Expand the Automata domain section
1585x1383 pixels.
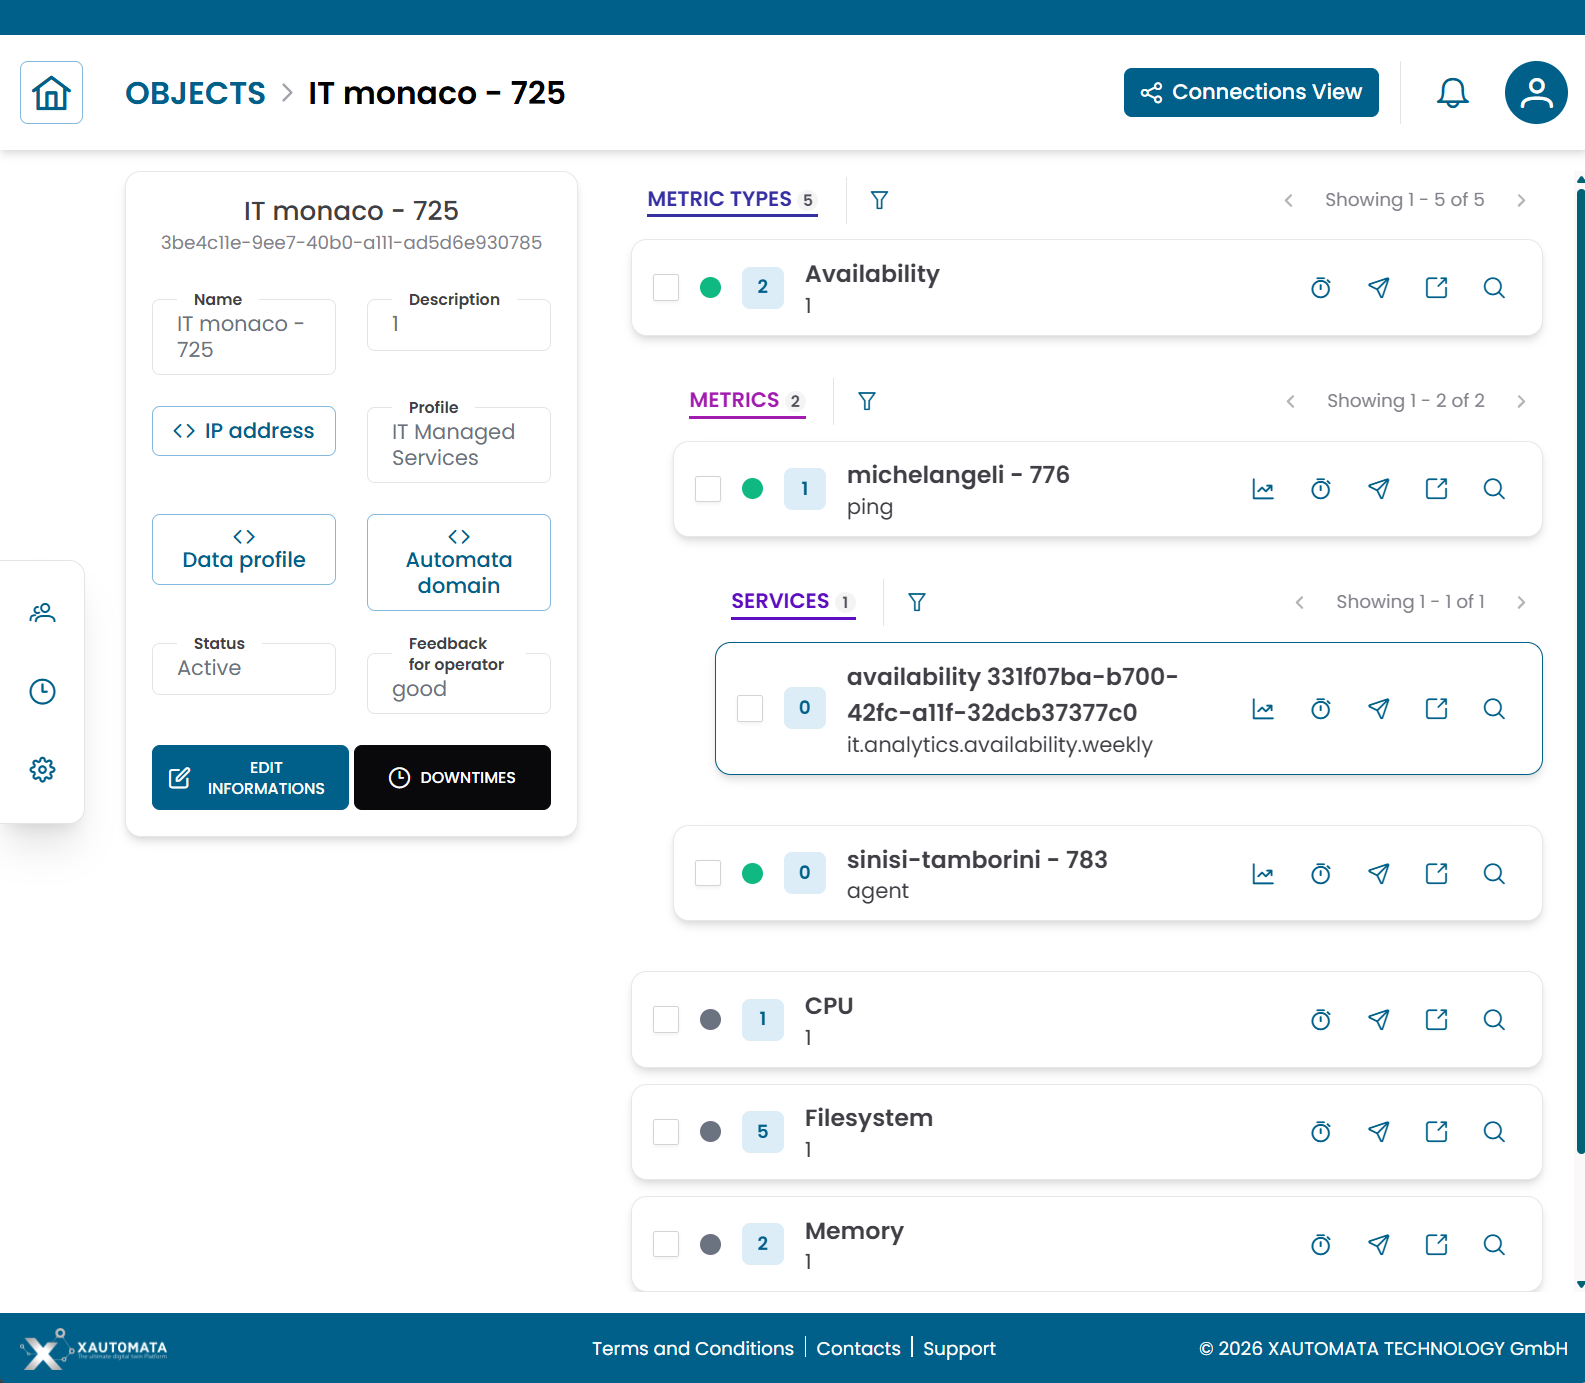coord(459,562)
